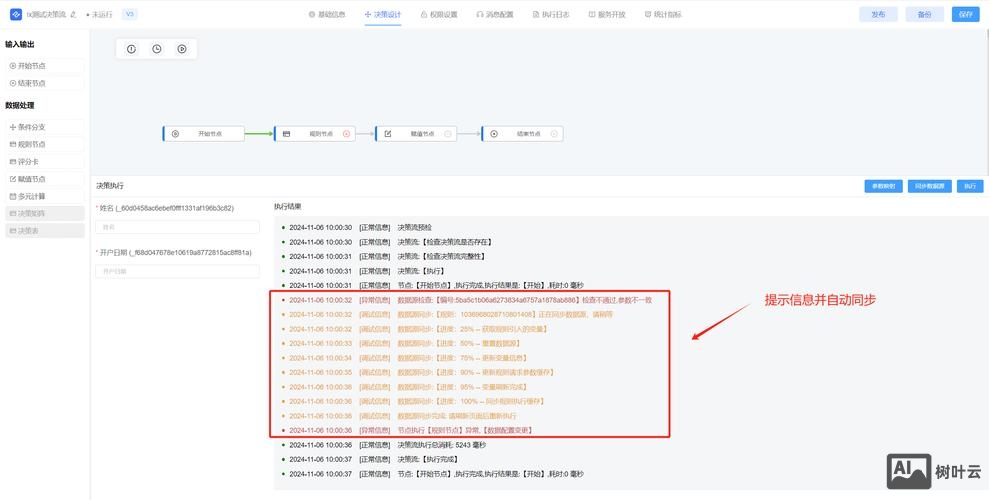Click the log line '检查决策流是否存在'

[x=387, y=241]
